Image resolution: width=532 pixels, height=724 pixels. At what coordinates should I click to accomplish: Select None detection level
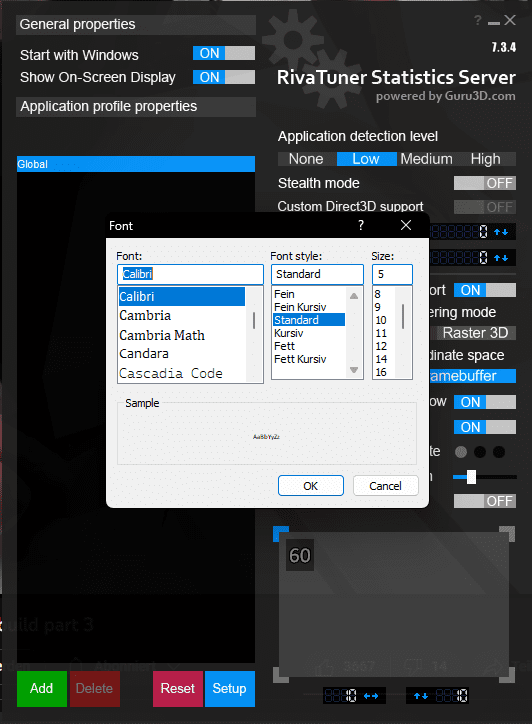tap(307, 159)
